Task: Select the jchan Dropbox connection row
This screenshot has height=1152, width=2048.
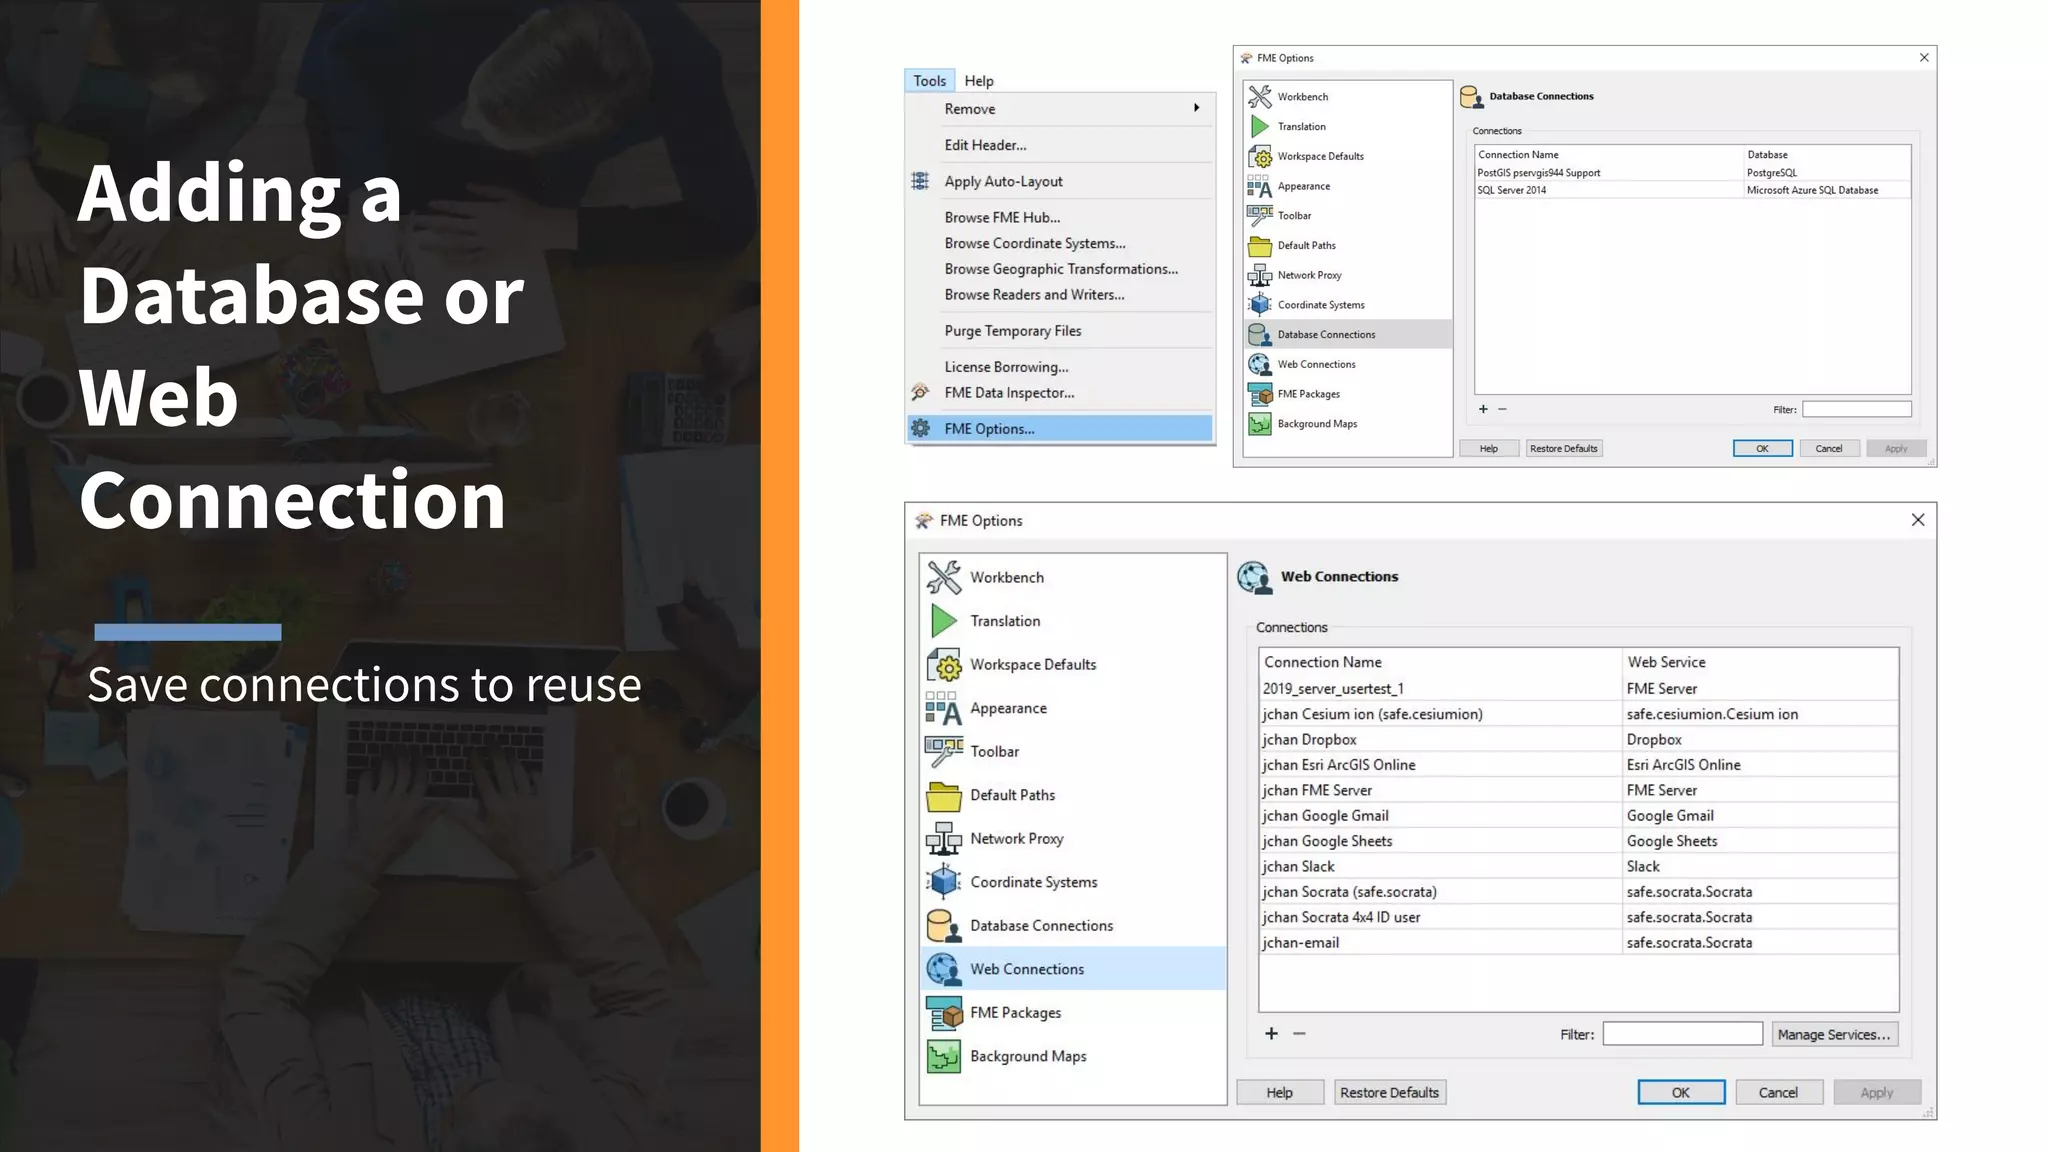Action: point(1578,739)
